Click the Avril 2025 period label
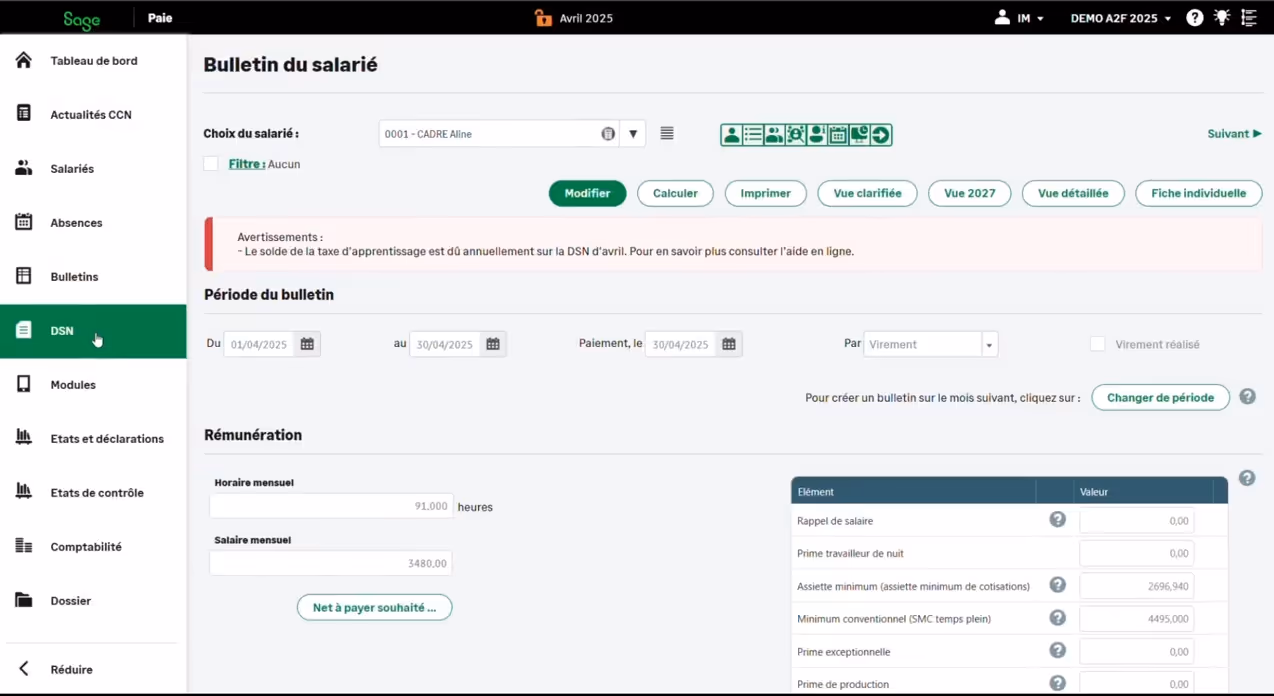The image size is (1274, 696). [x=586, y=18]
